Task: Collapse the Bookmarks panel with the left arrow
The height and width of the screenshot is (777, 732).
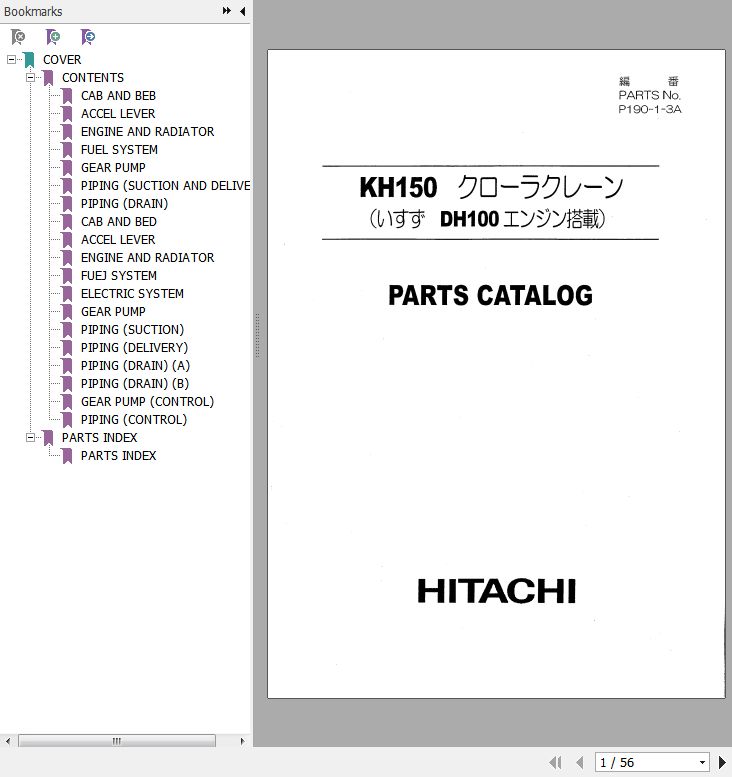Action: pyautogui.click(x=242, y=11)
